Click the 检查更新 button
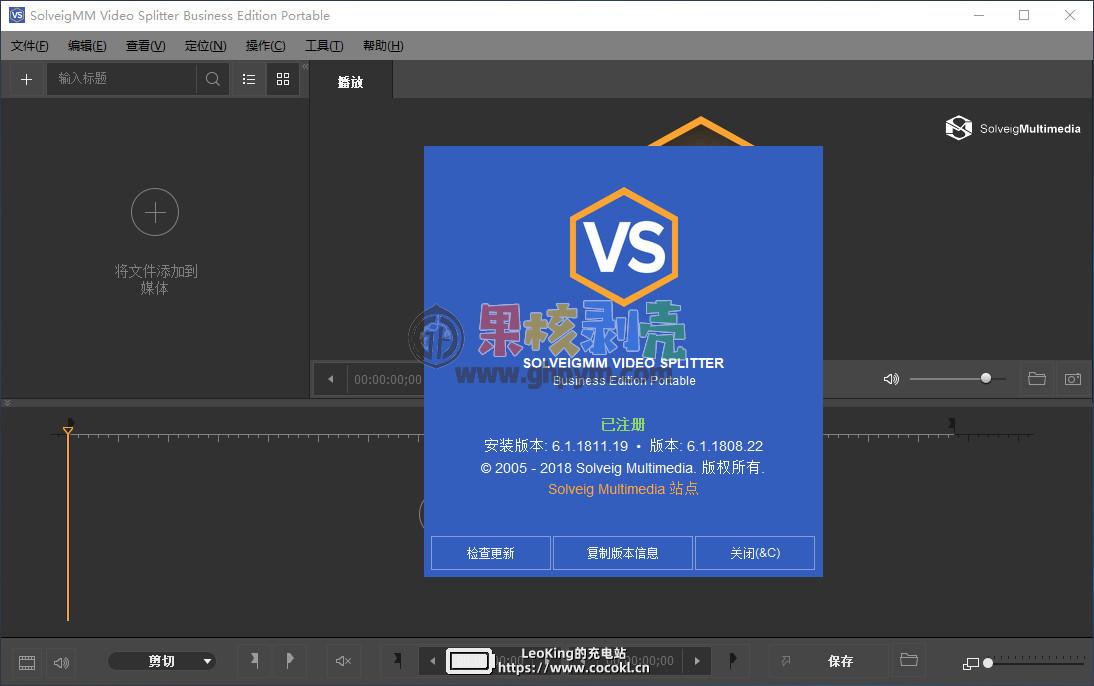Image resolution: width=1094 pixels, height=686 pixels. point(490,553)
